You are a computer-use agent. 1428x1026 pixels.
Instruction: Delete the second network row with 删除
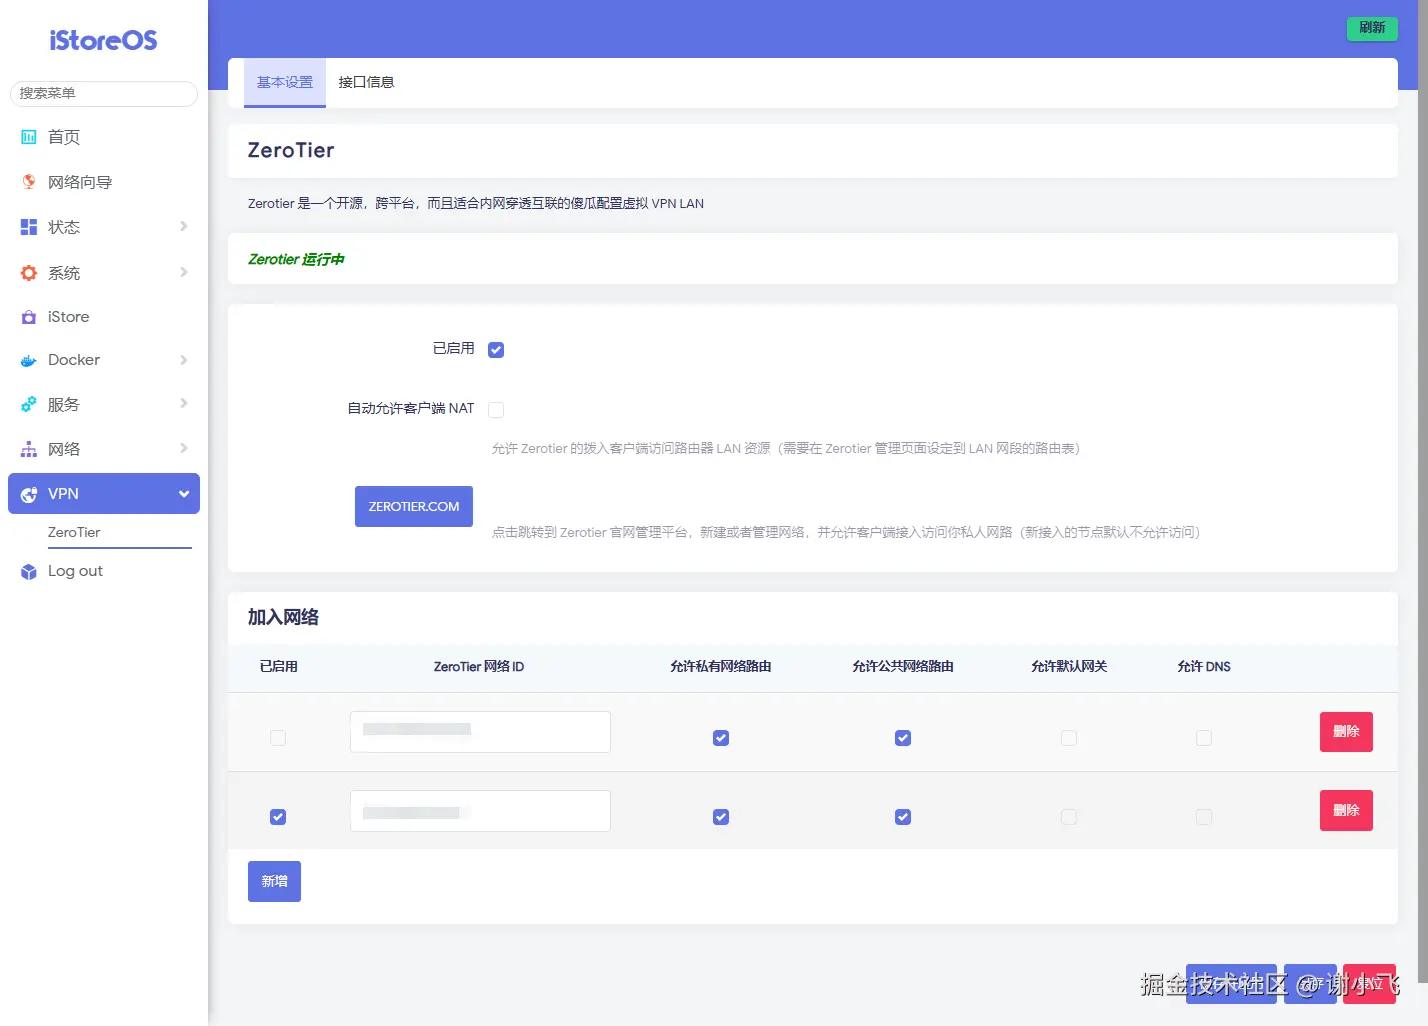(x=1346, y=811)
